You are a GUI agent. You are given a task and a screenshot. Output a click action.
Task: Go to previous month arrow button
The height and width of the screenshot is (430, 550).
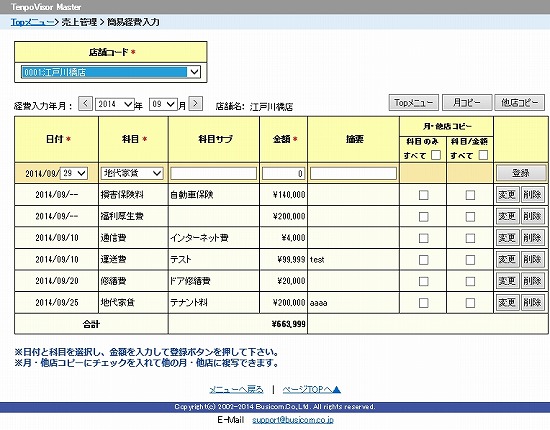(x=85, y=104)
